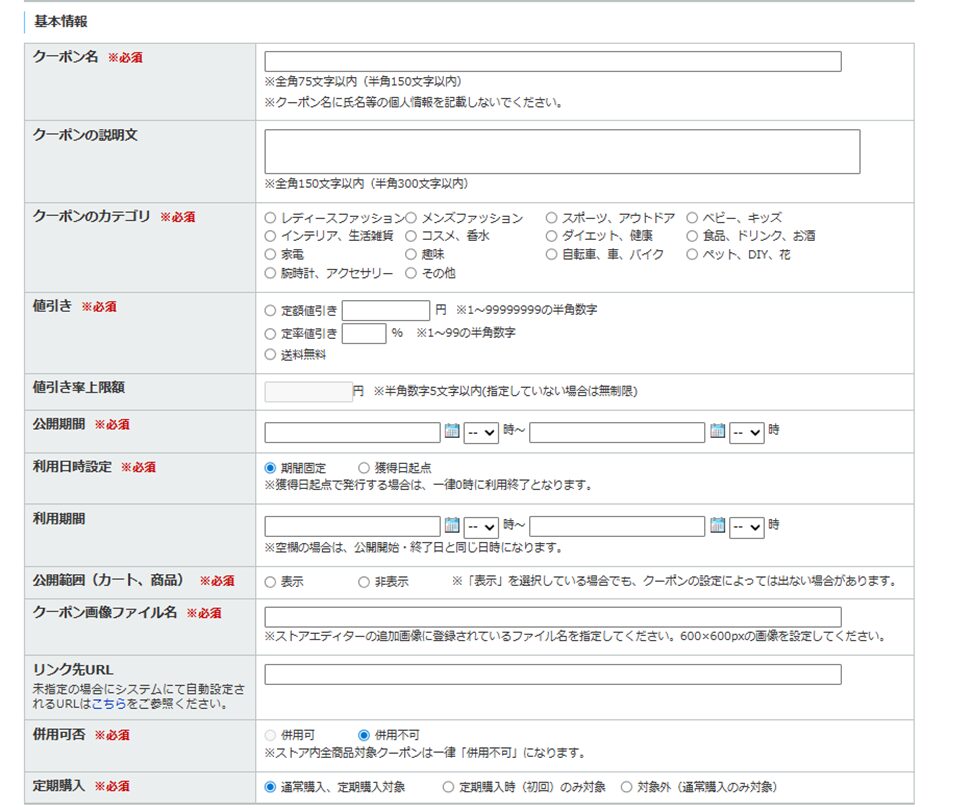Open the start hour dropdown in 公開期間
The height and width of the screenshot is (811, 972).
483,430
